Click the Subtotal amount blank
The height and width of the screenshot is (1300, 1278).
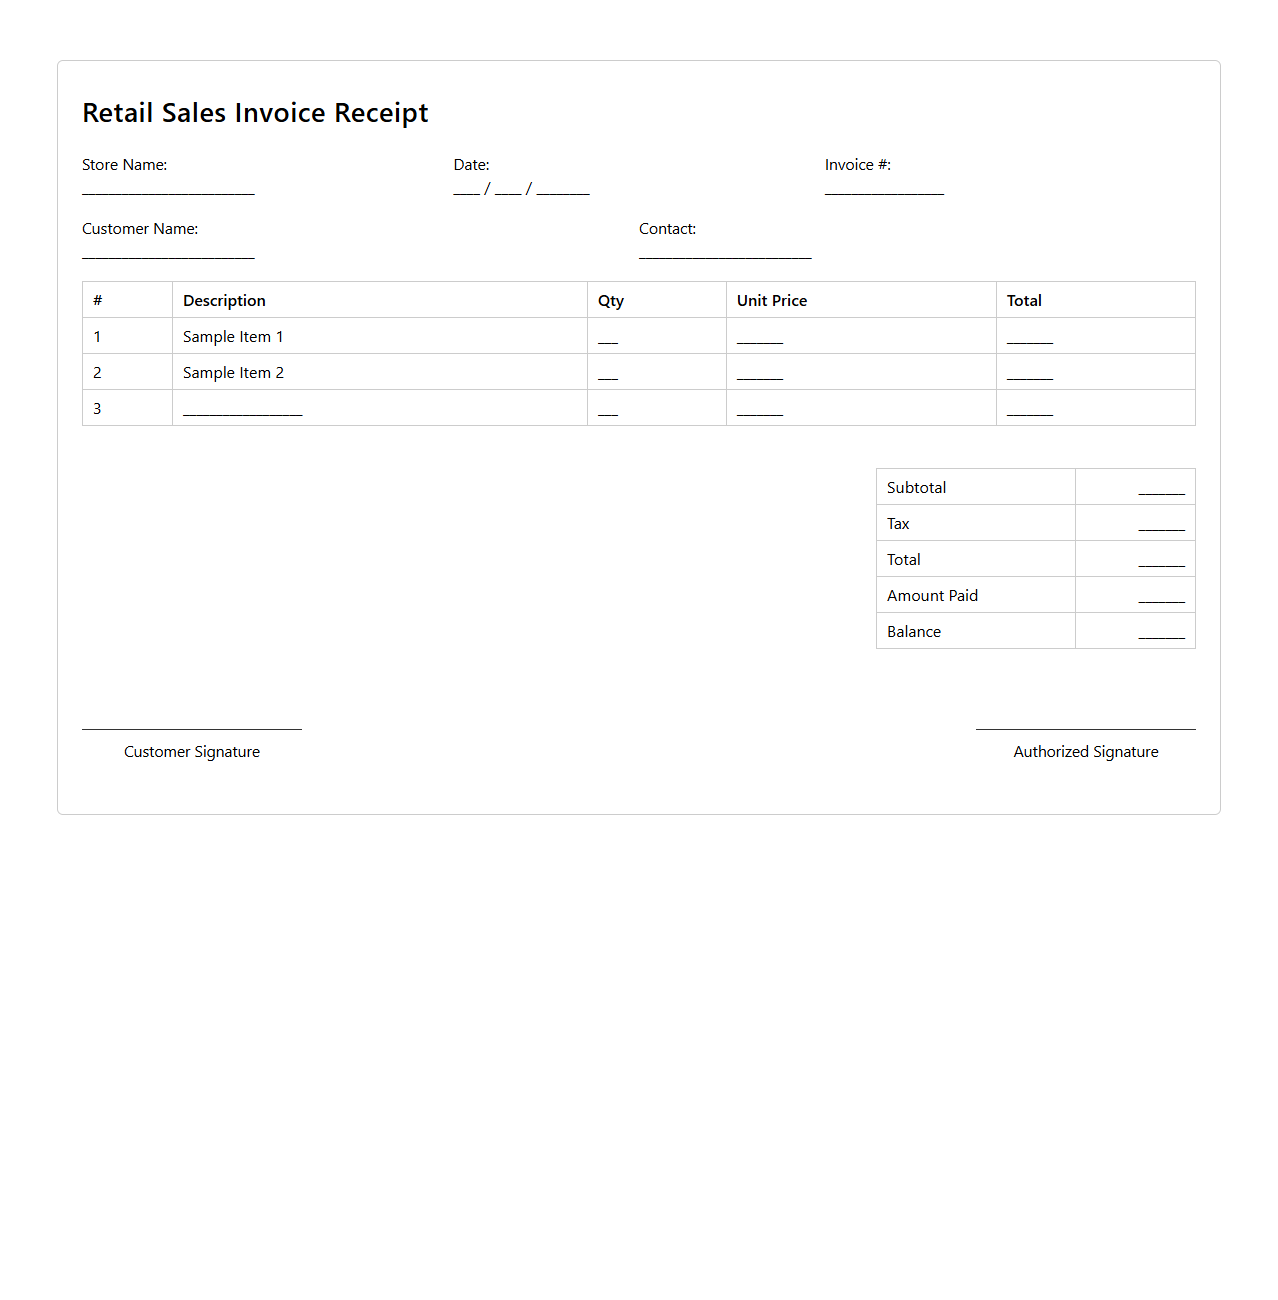(1161, 490)
